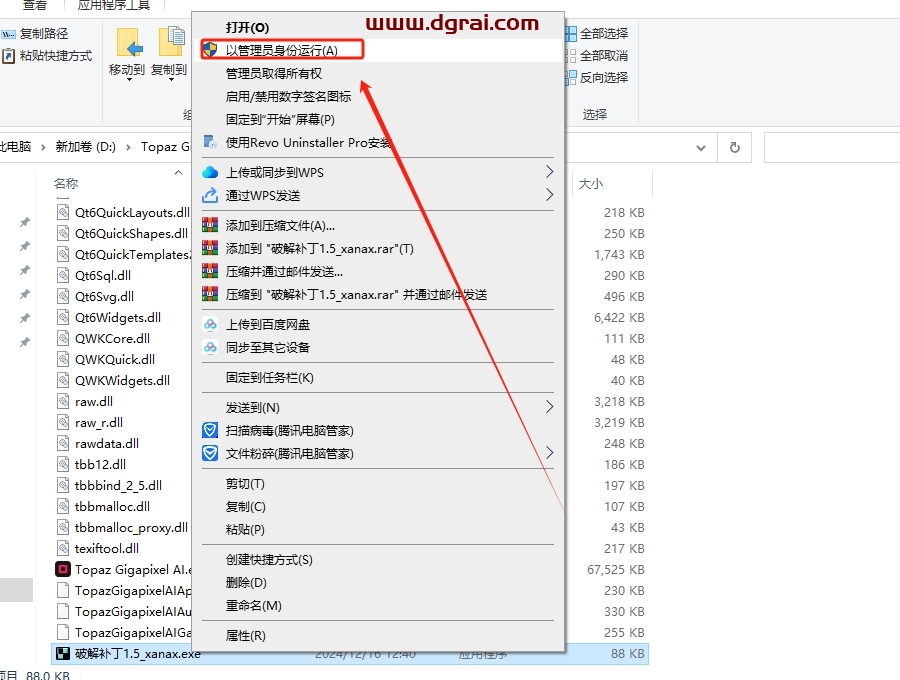Click Tencent shield icon beside 文件粉碎
The image size is (900, 680).
[210, 453]
